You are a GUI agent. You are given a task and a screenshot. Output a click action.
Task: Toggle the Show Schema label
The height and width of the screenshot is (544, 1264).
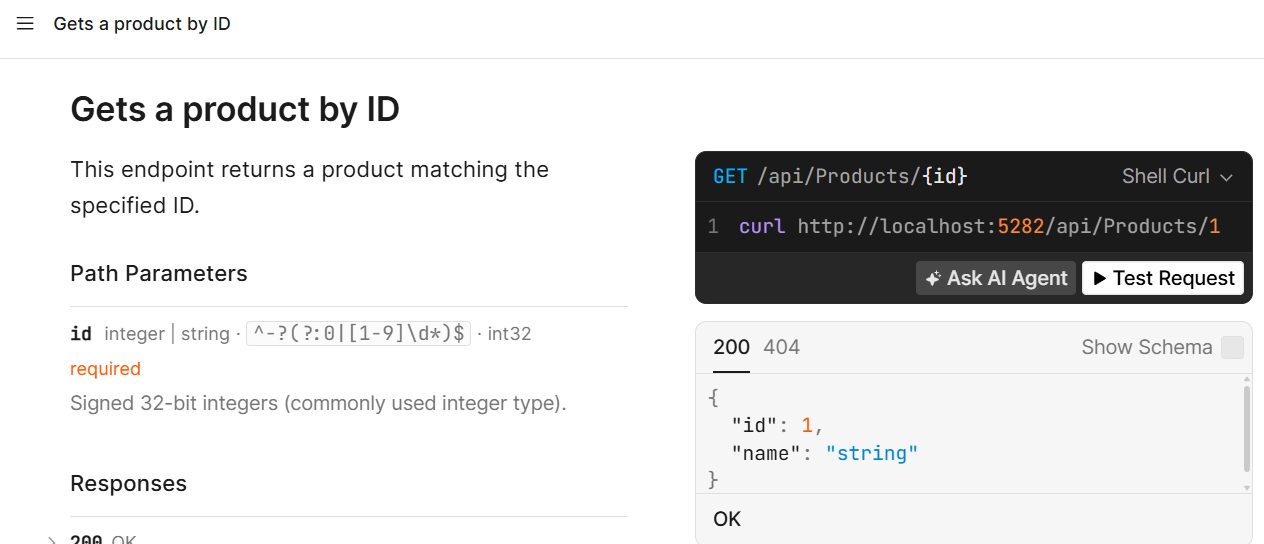(x=1147, y=347)
